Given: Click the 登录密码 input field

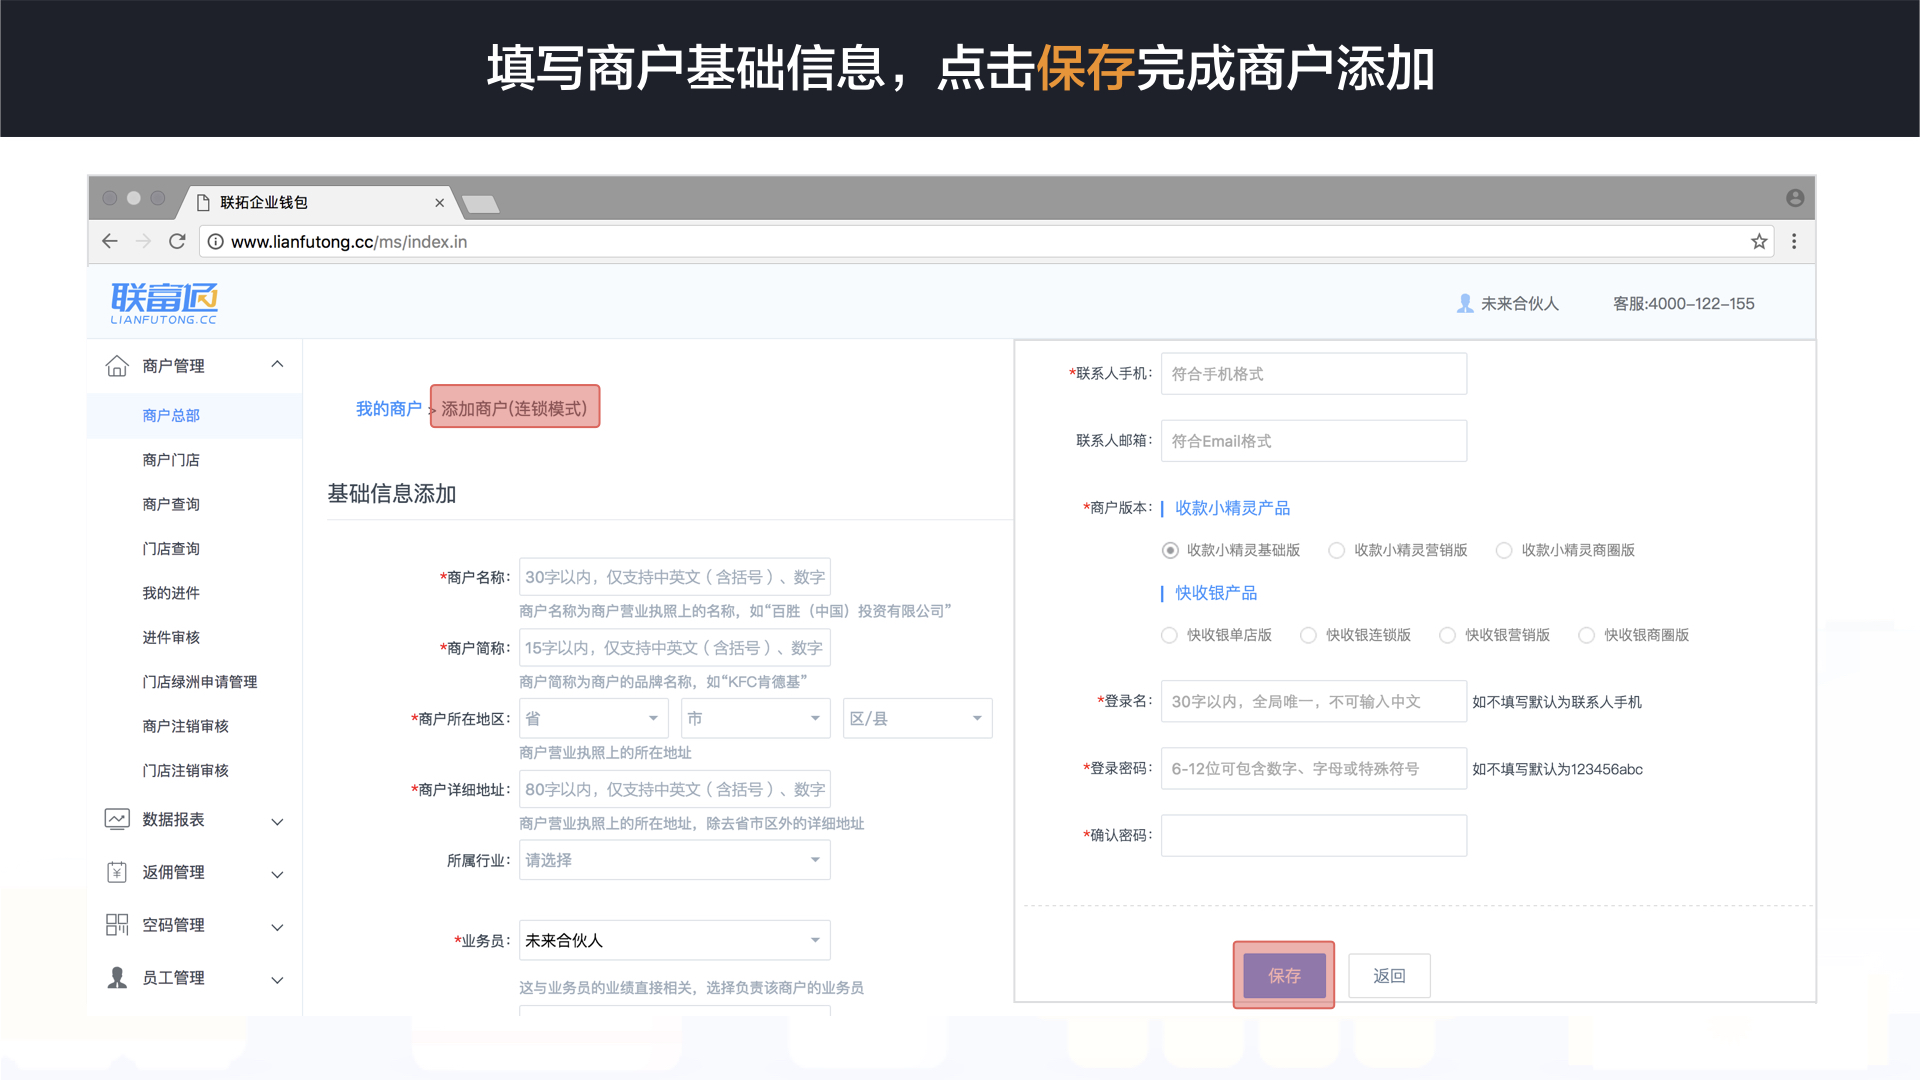Looking at the screenshot, I should click(x=1314, y=769).
